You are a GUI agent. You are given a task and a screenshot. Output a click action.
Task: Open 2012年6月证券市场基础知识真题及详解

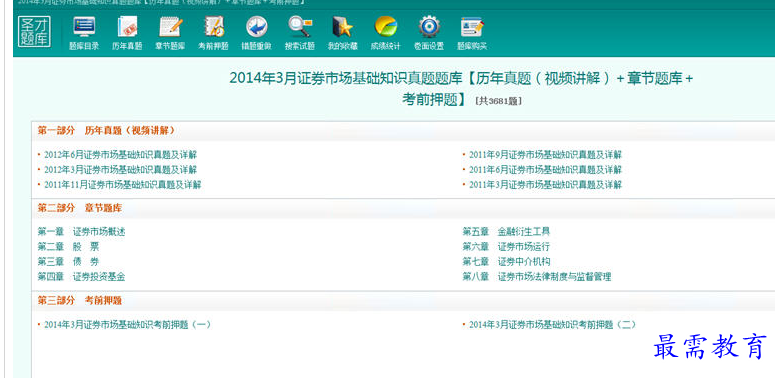click(x=120, y=155)
